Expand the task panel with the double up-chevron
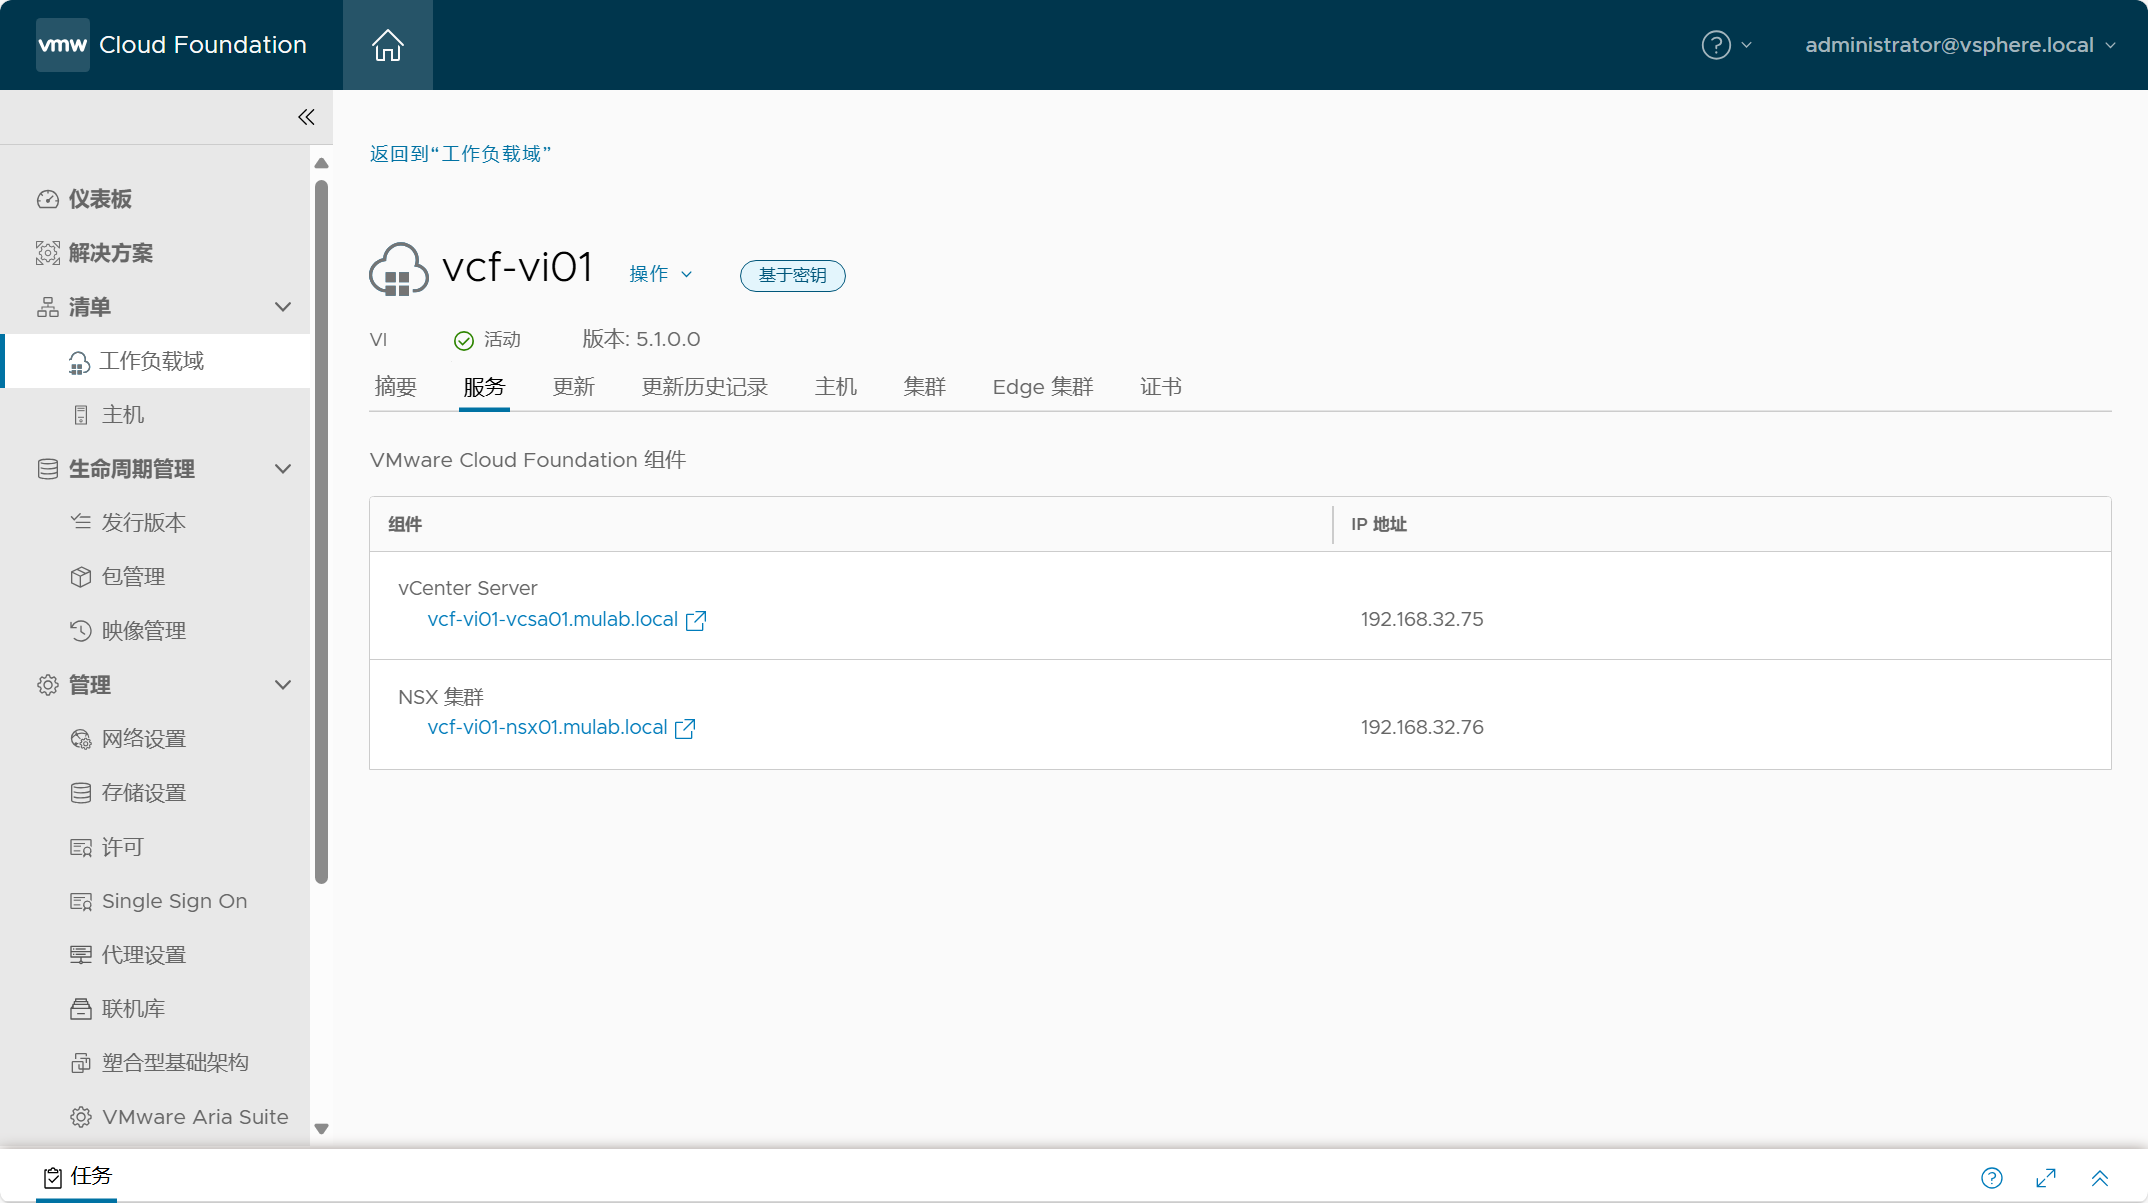2148x1203 pixels. [x=2100, y=1178]
